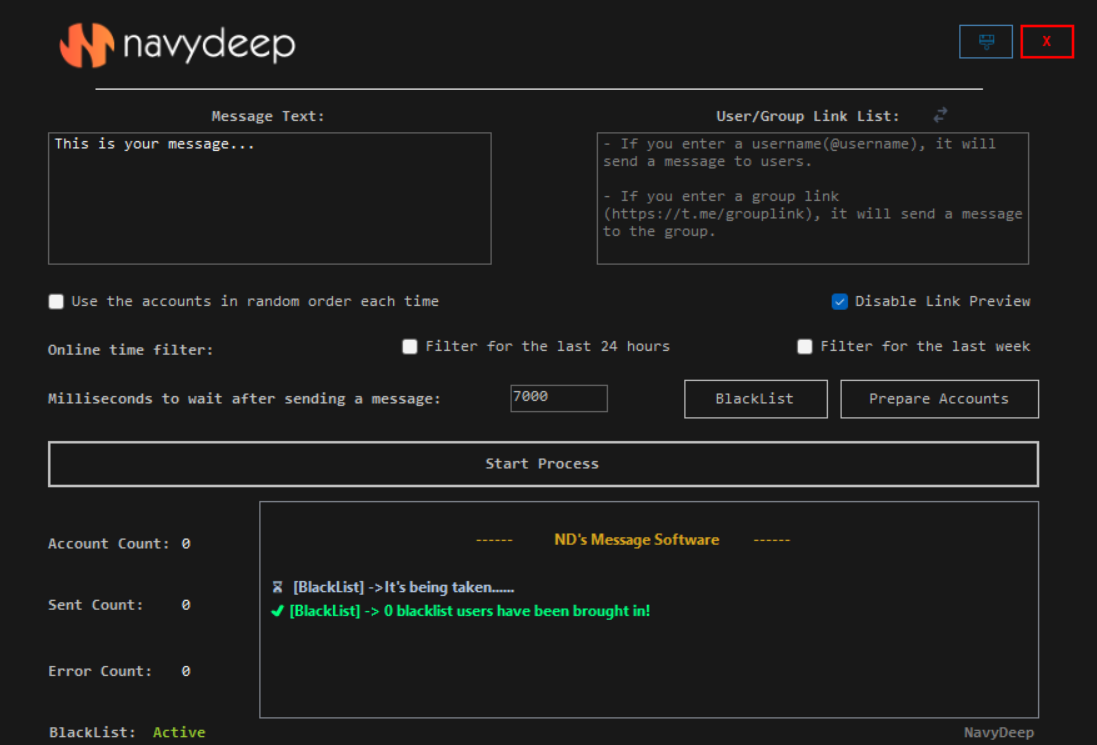Click the Sent Count label
The image size is (1097, 745).
click(x=95, y=605)
